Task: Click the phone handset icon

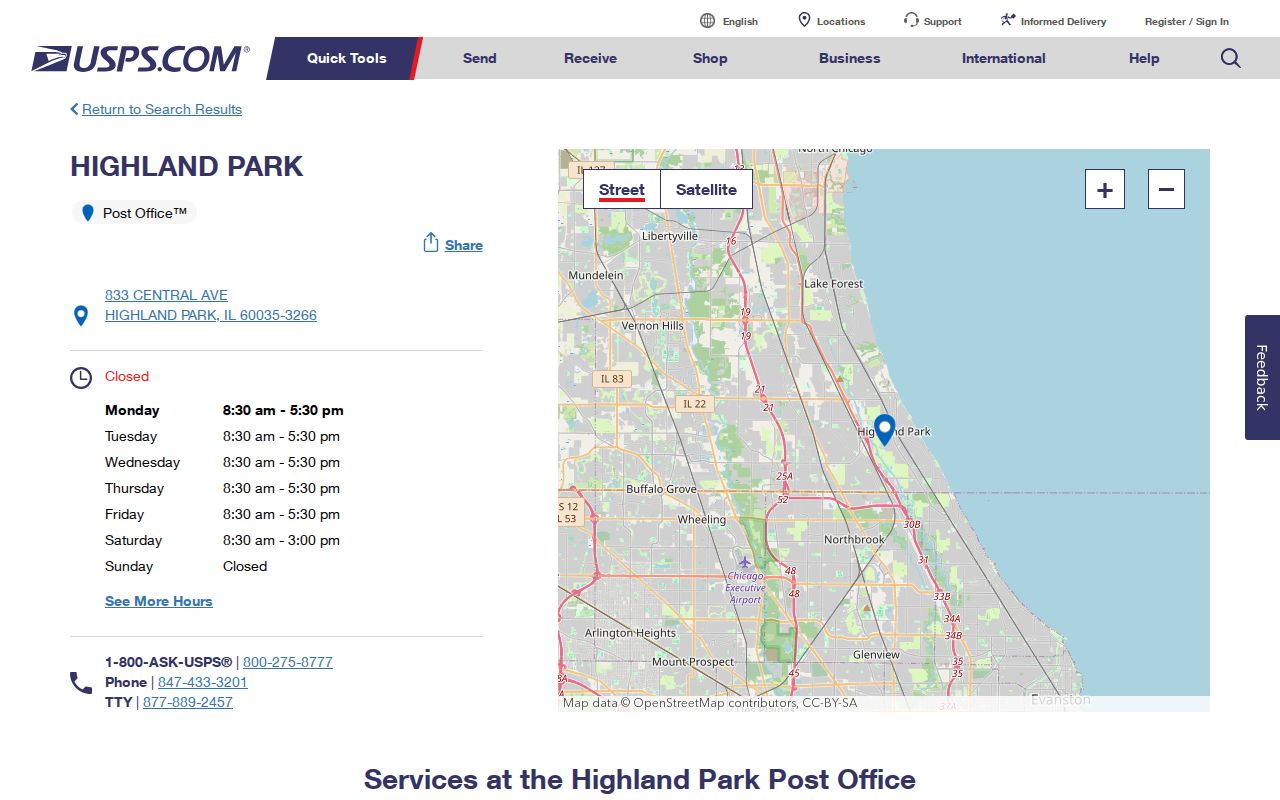Action: click(x=81, y=683)
